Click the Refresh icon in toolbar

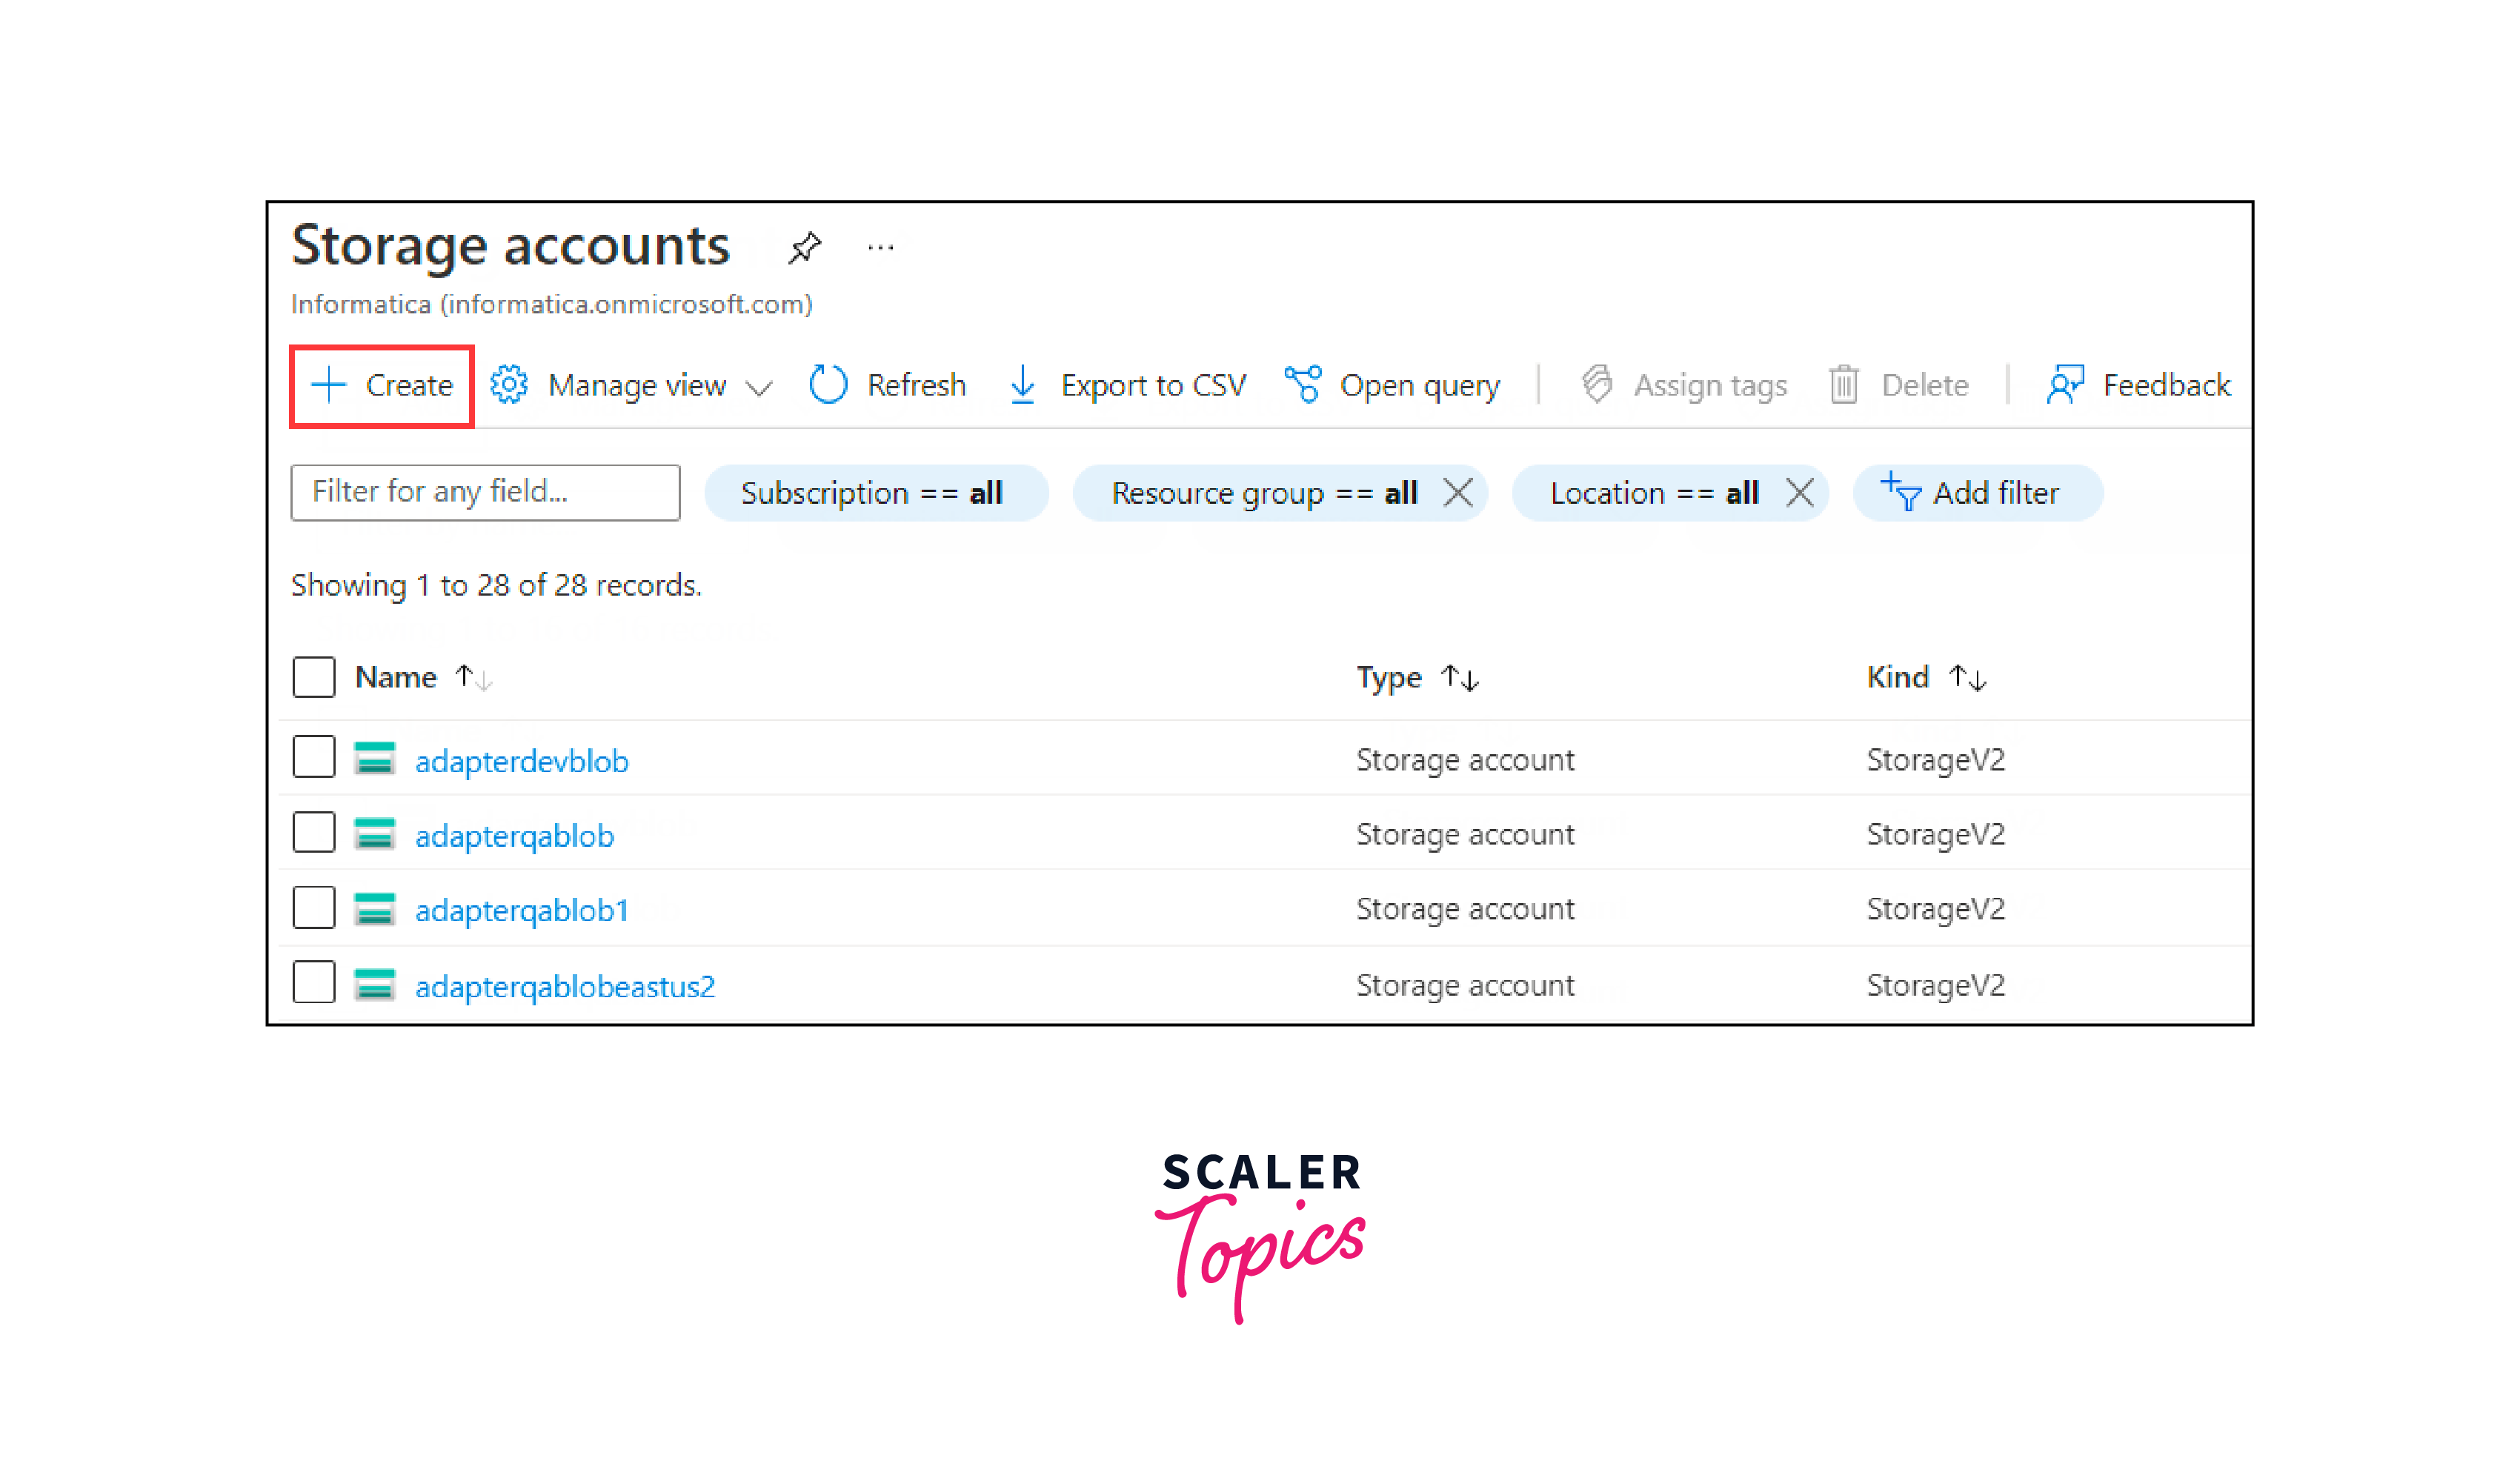(x=827, y=385)
